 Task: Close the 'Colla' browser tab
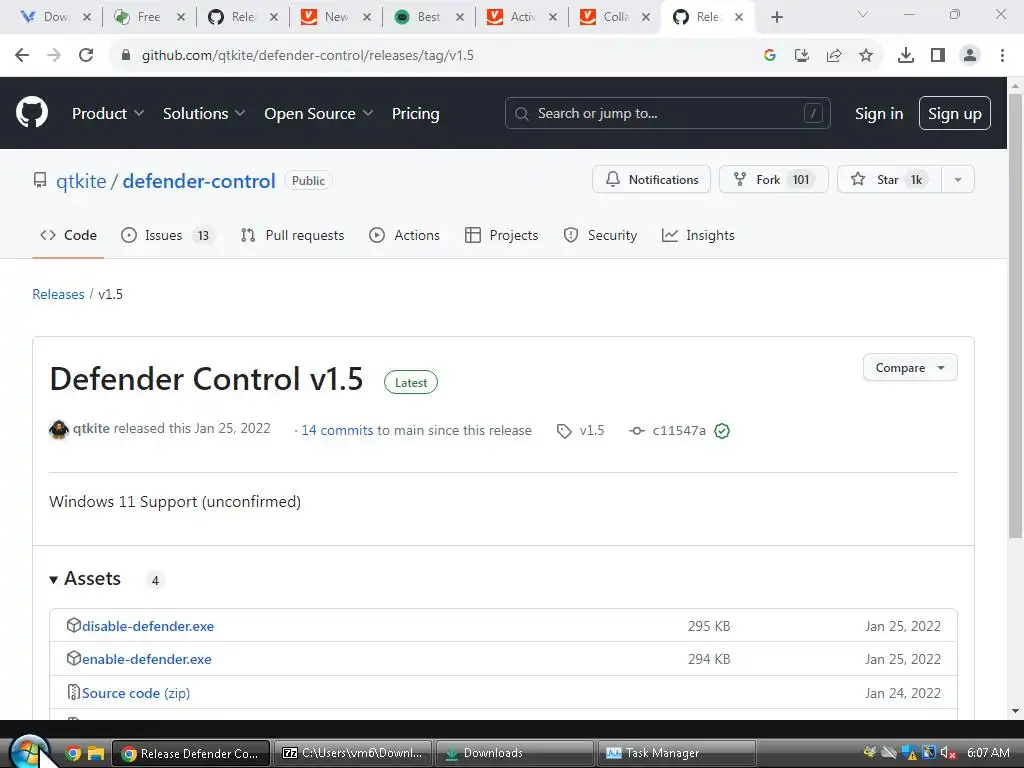point(646,17)
